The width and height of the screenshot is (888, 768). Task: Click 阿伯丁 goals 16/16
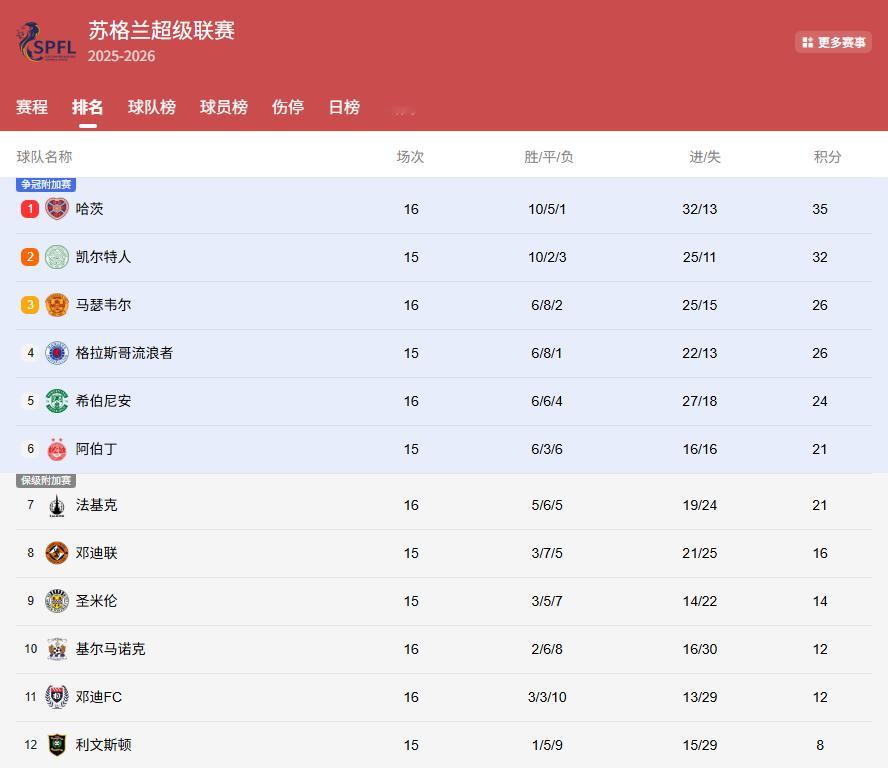pos(699,449)
